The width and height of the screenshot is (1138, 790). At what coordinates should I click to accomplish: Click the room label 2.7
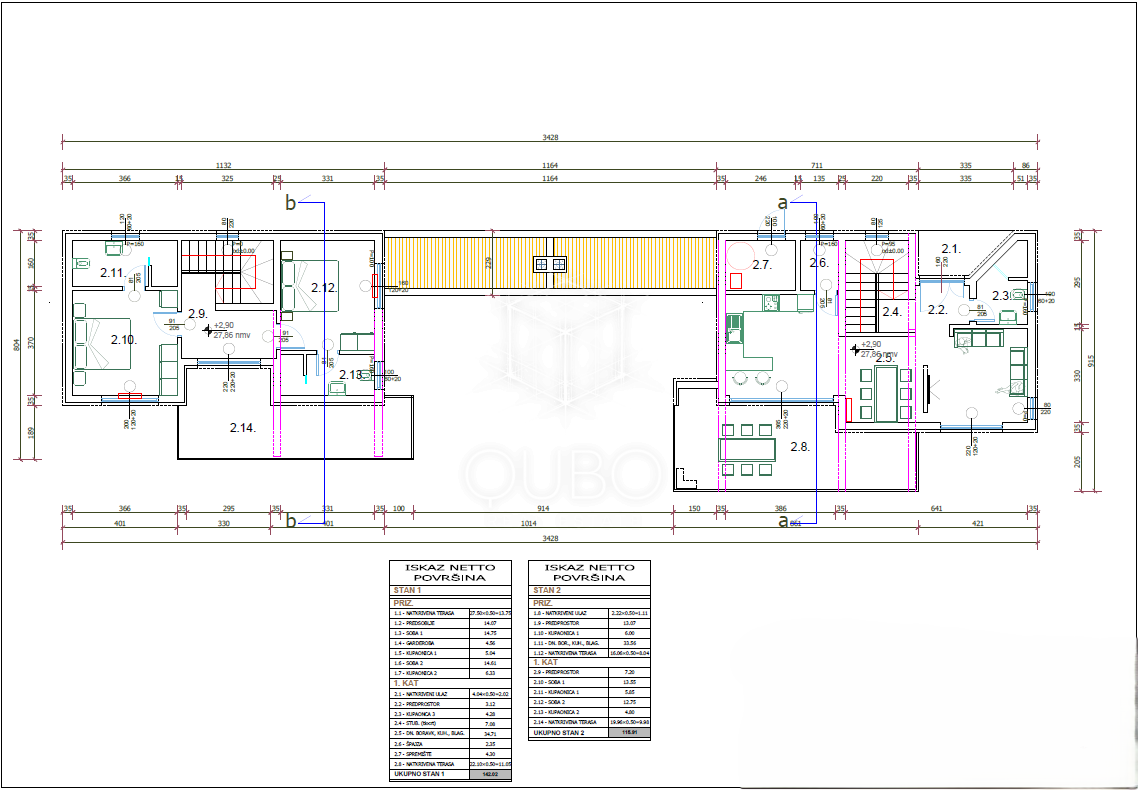[762, 265]
